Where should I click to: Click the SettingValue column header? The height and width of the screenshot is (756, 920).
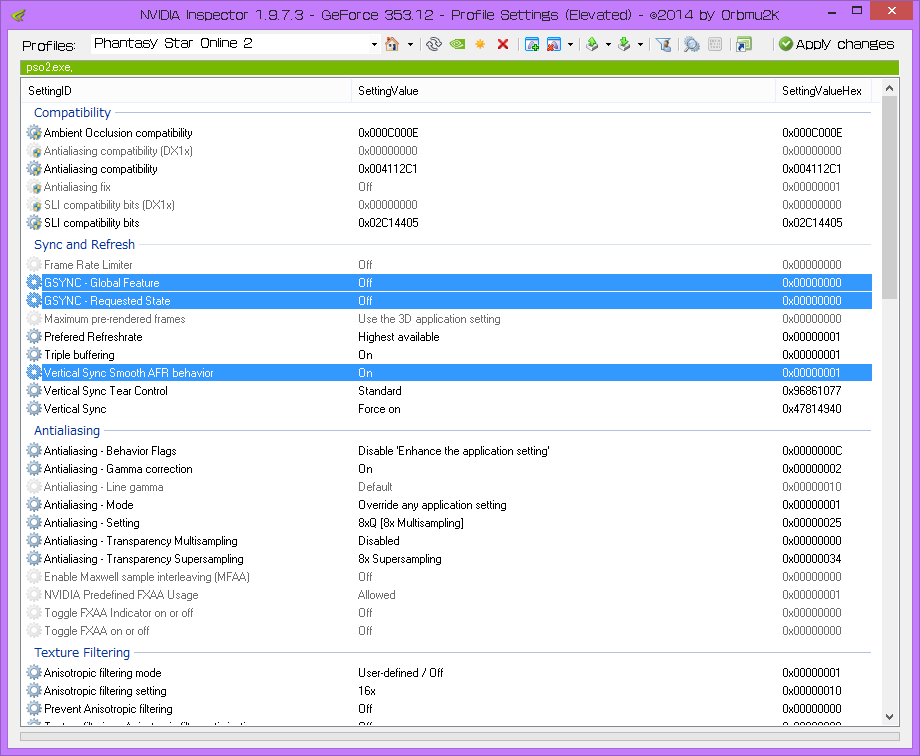click(x=563, y=91)
